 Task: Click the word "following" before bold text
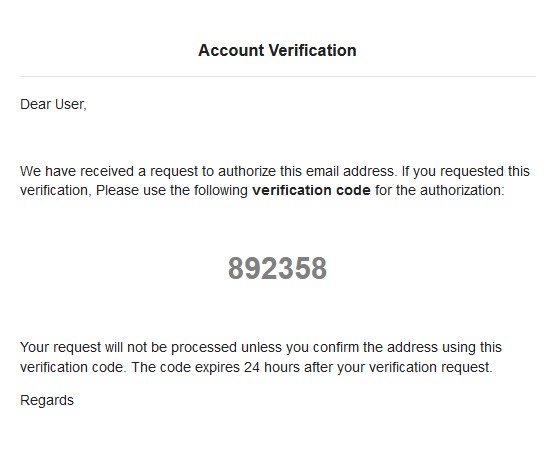coord(221,191)
